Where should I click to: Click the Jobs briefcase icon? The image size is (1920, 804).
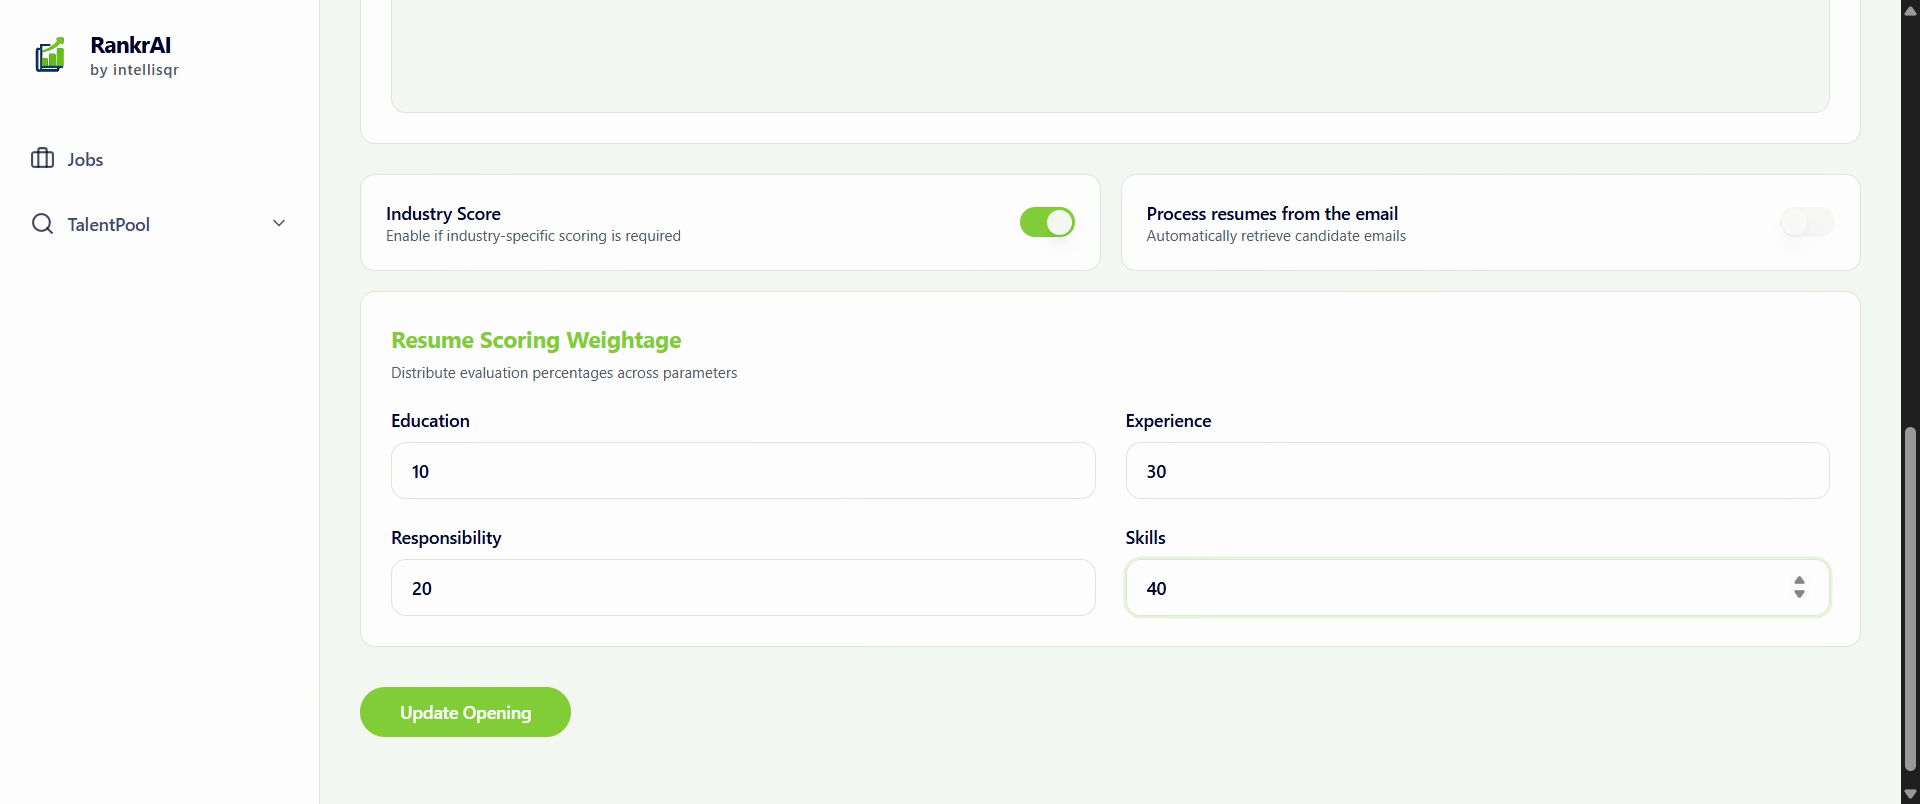42,159
